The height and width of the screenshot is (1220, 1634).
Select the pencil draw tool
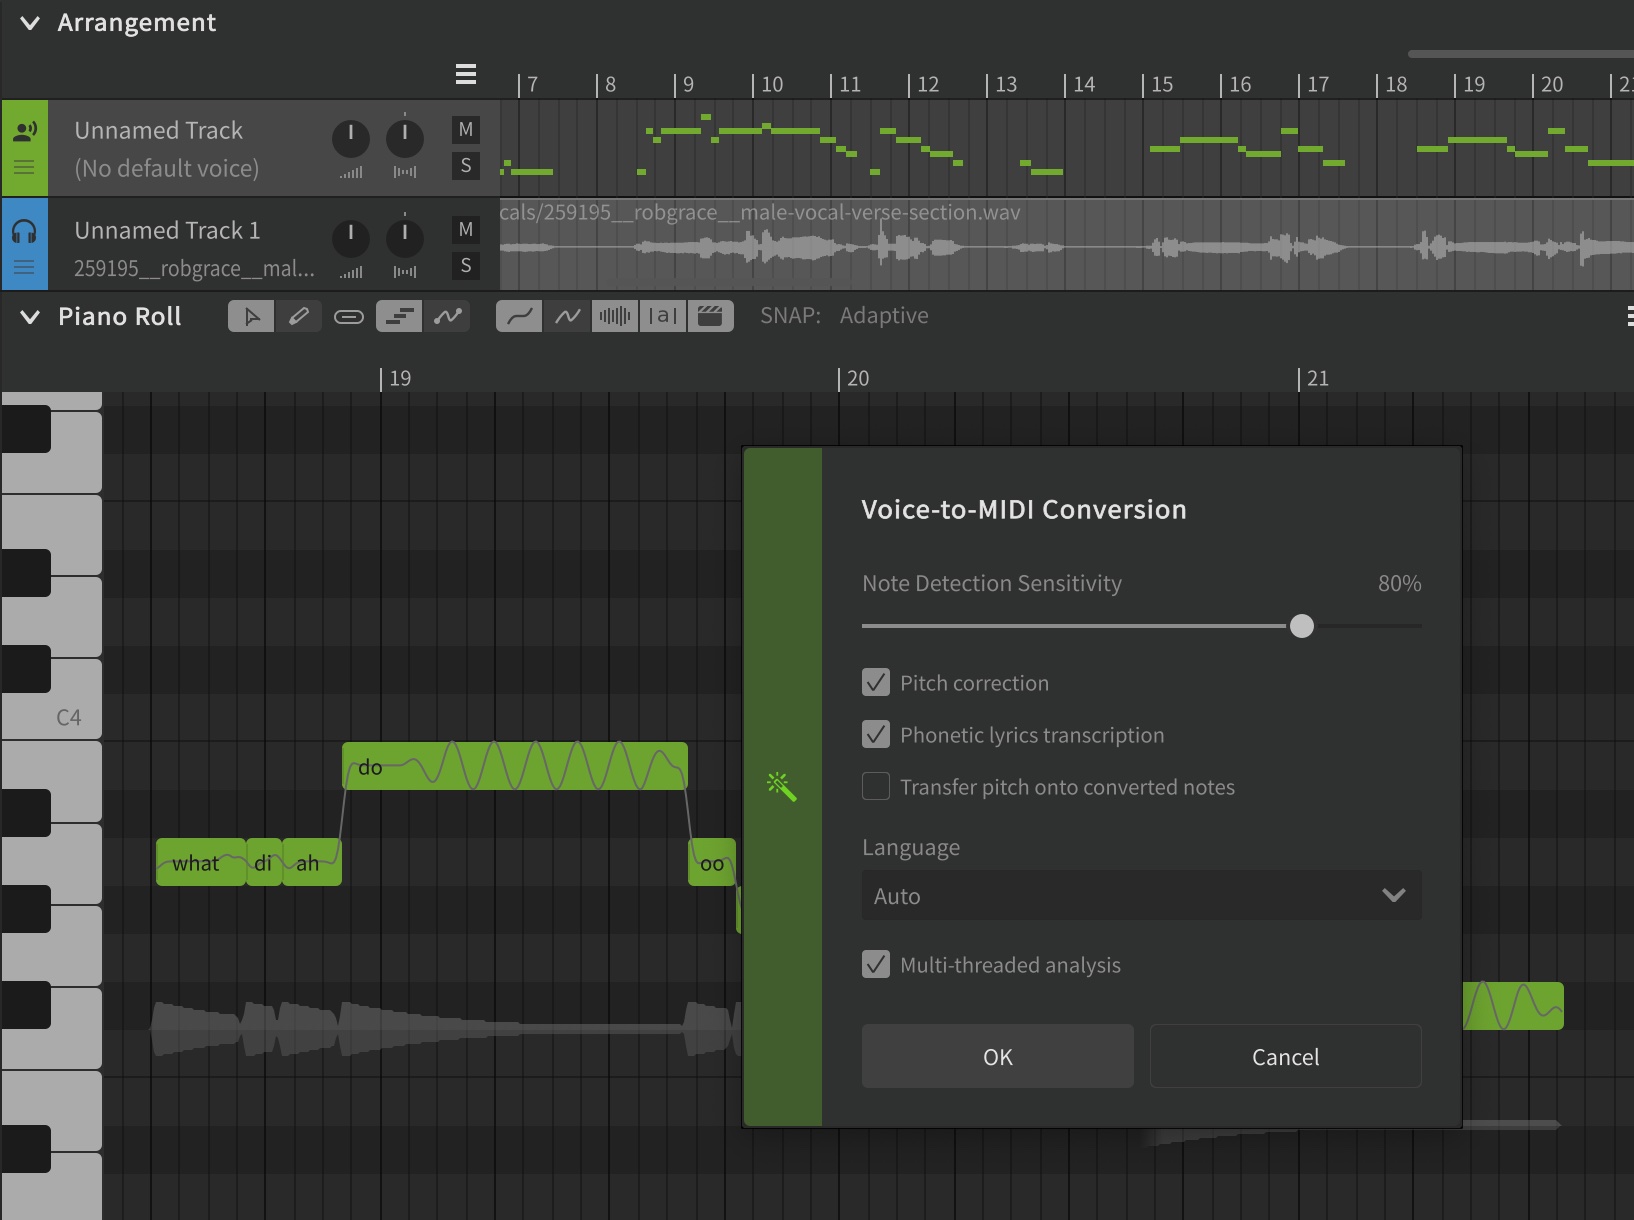[298, 317]
